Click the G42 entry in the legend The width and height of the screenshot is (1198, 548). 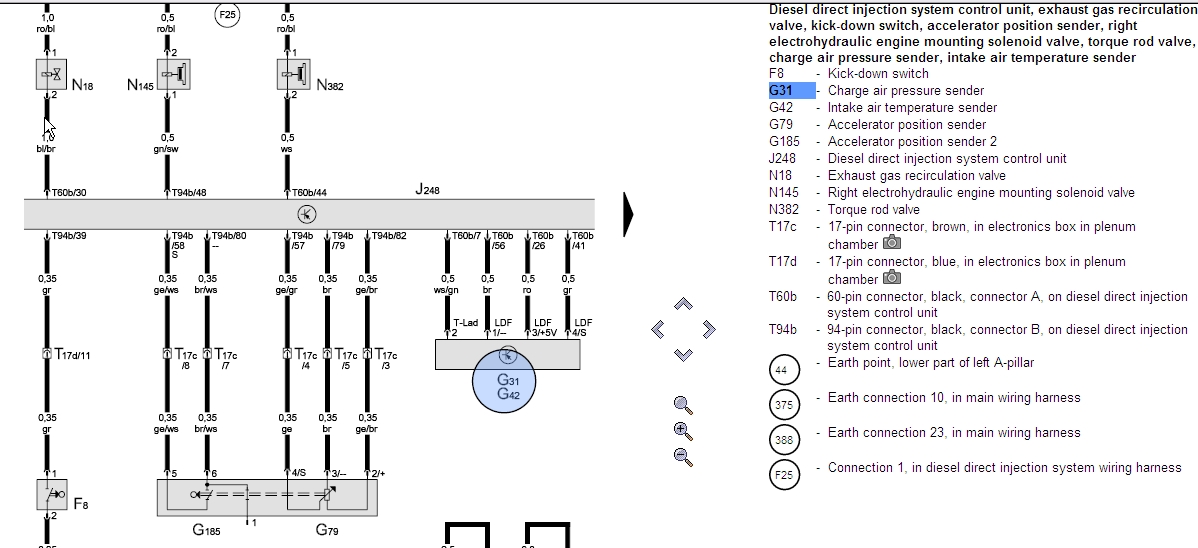point(781,108)
